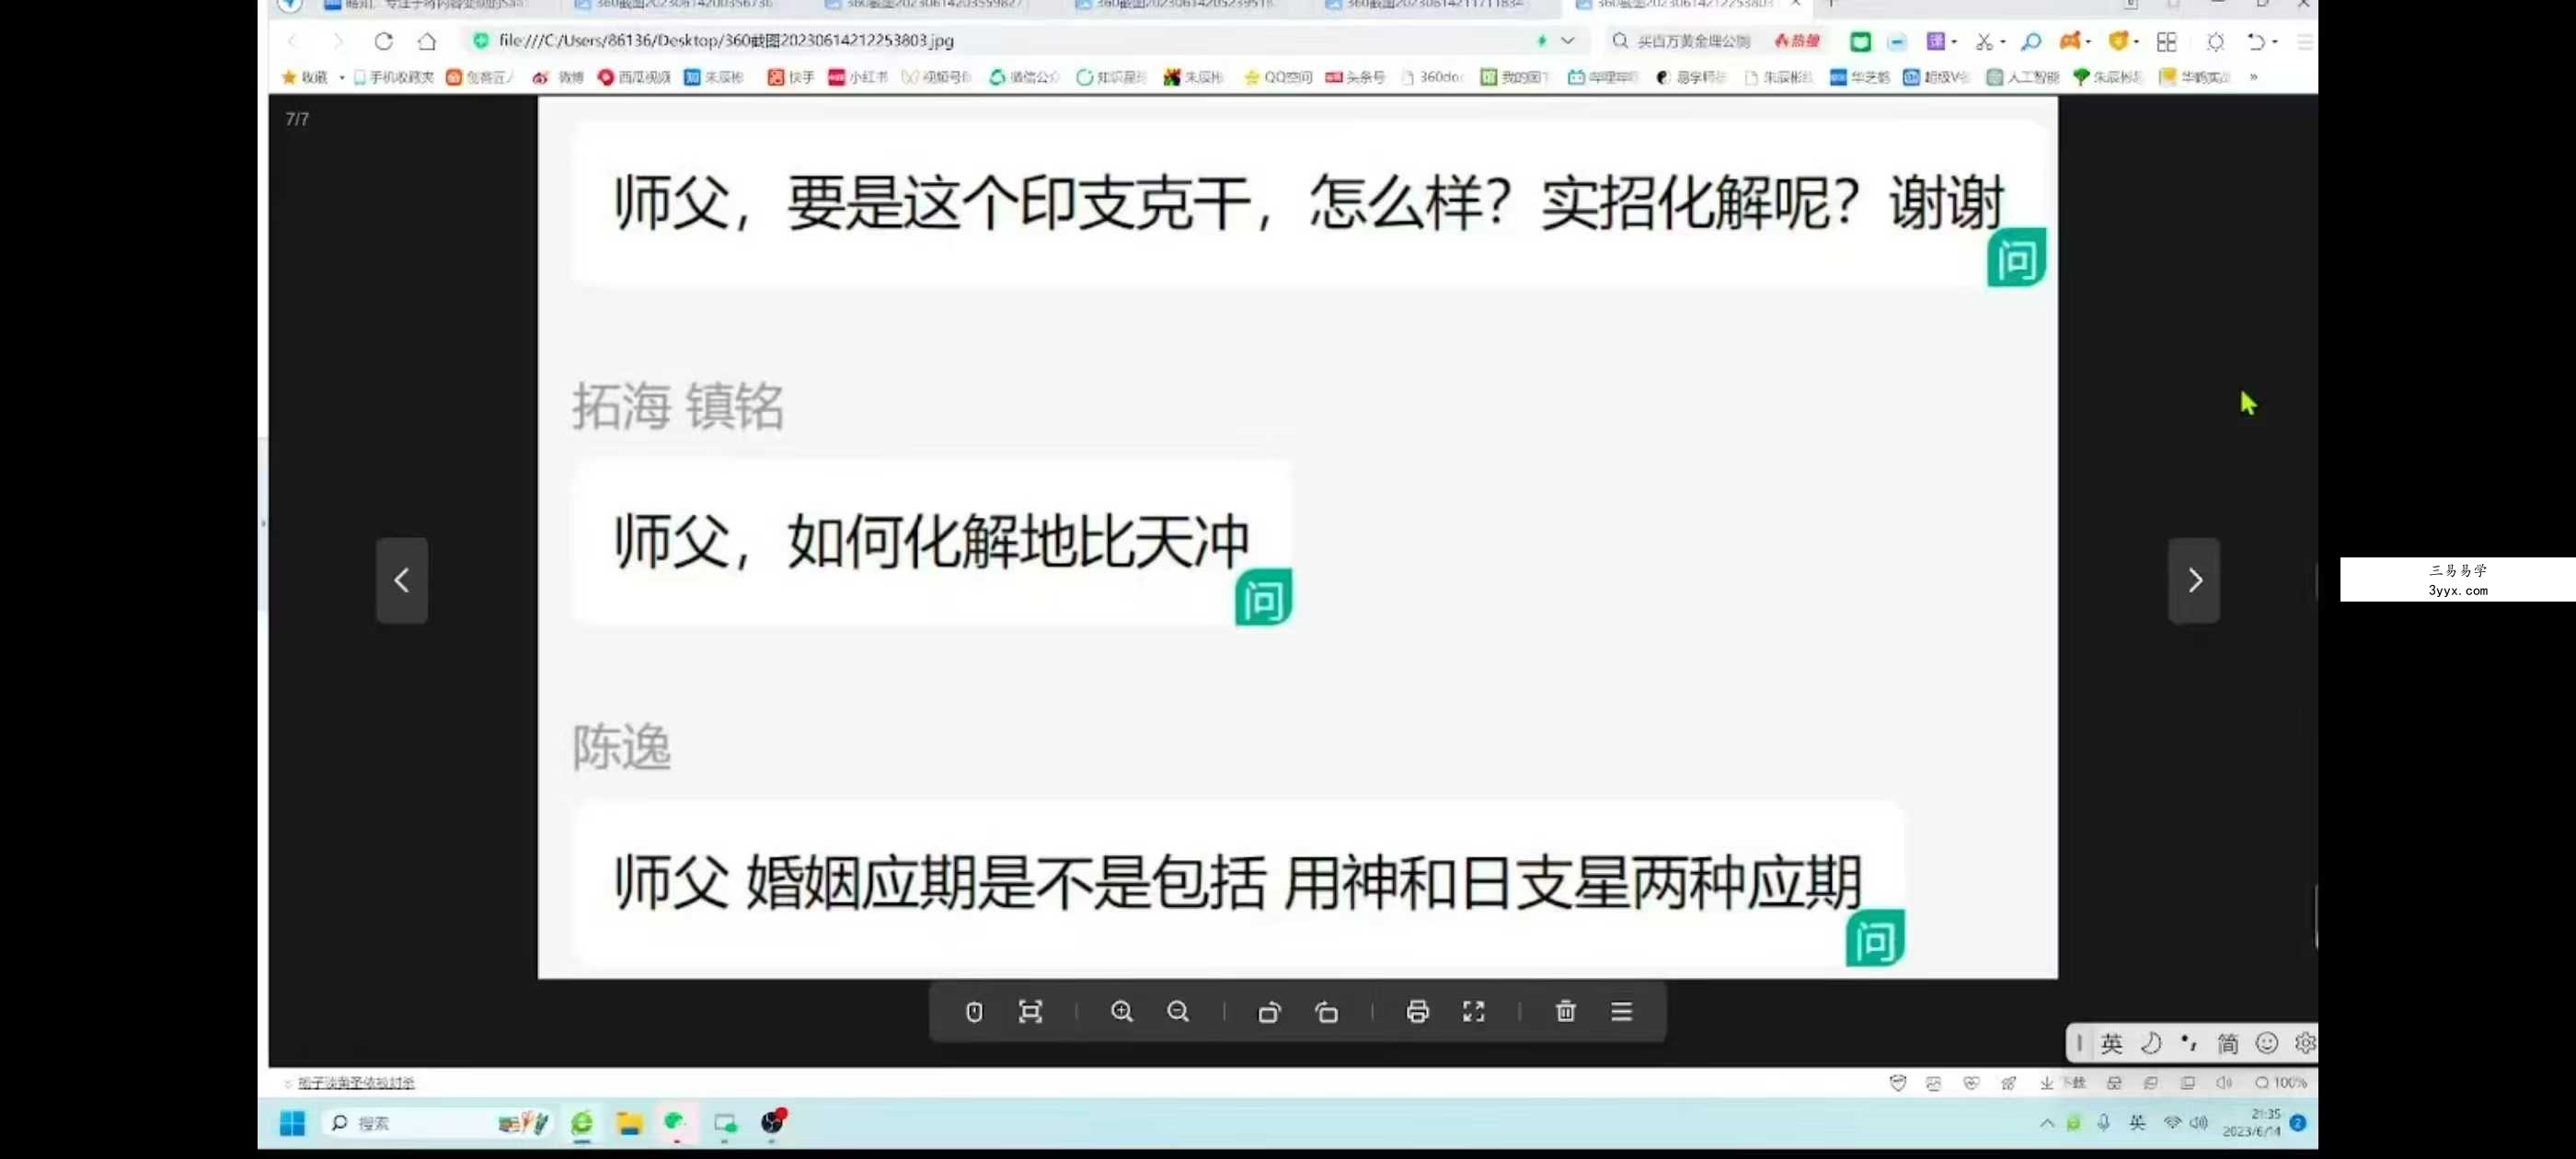2576x1159 pixels.
Task: Click the address bar file URL
Action: coord(726,40)
